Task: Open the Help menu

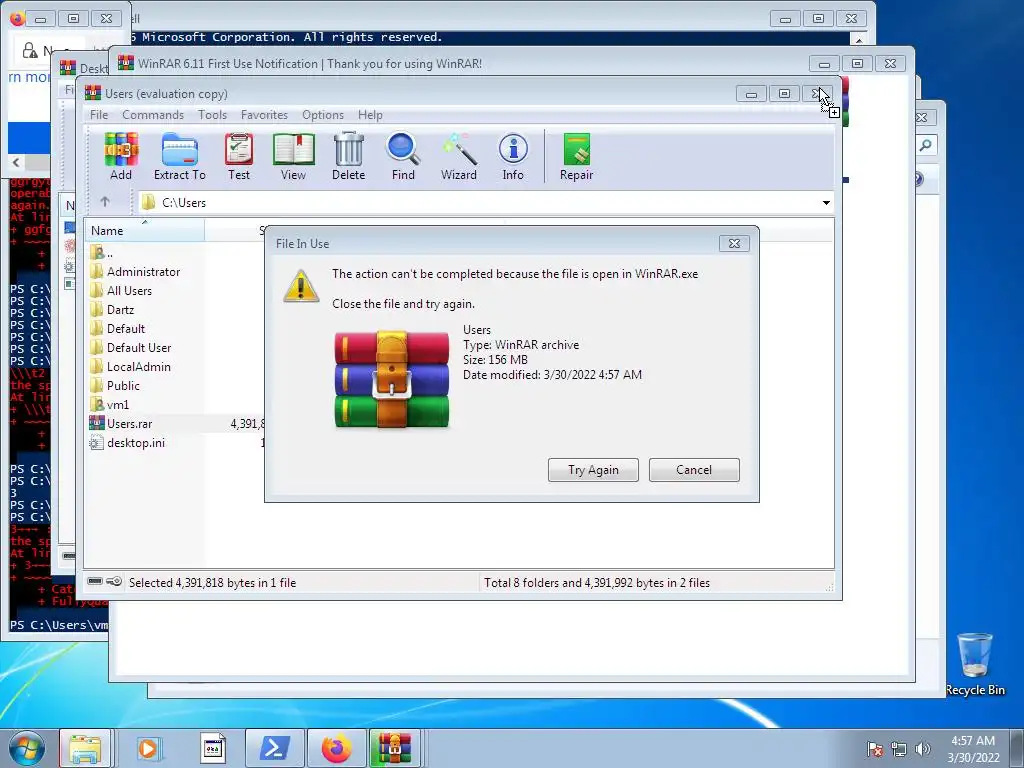Action: (370, 115)
